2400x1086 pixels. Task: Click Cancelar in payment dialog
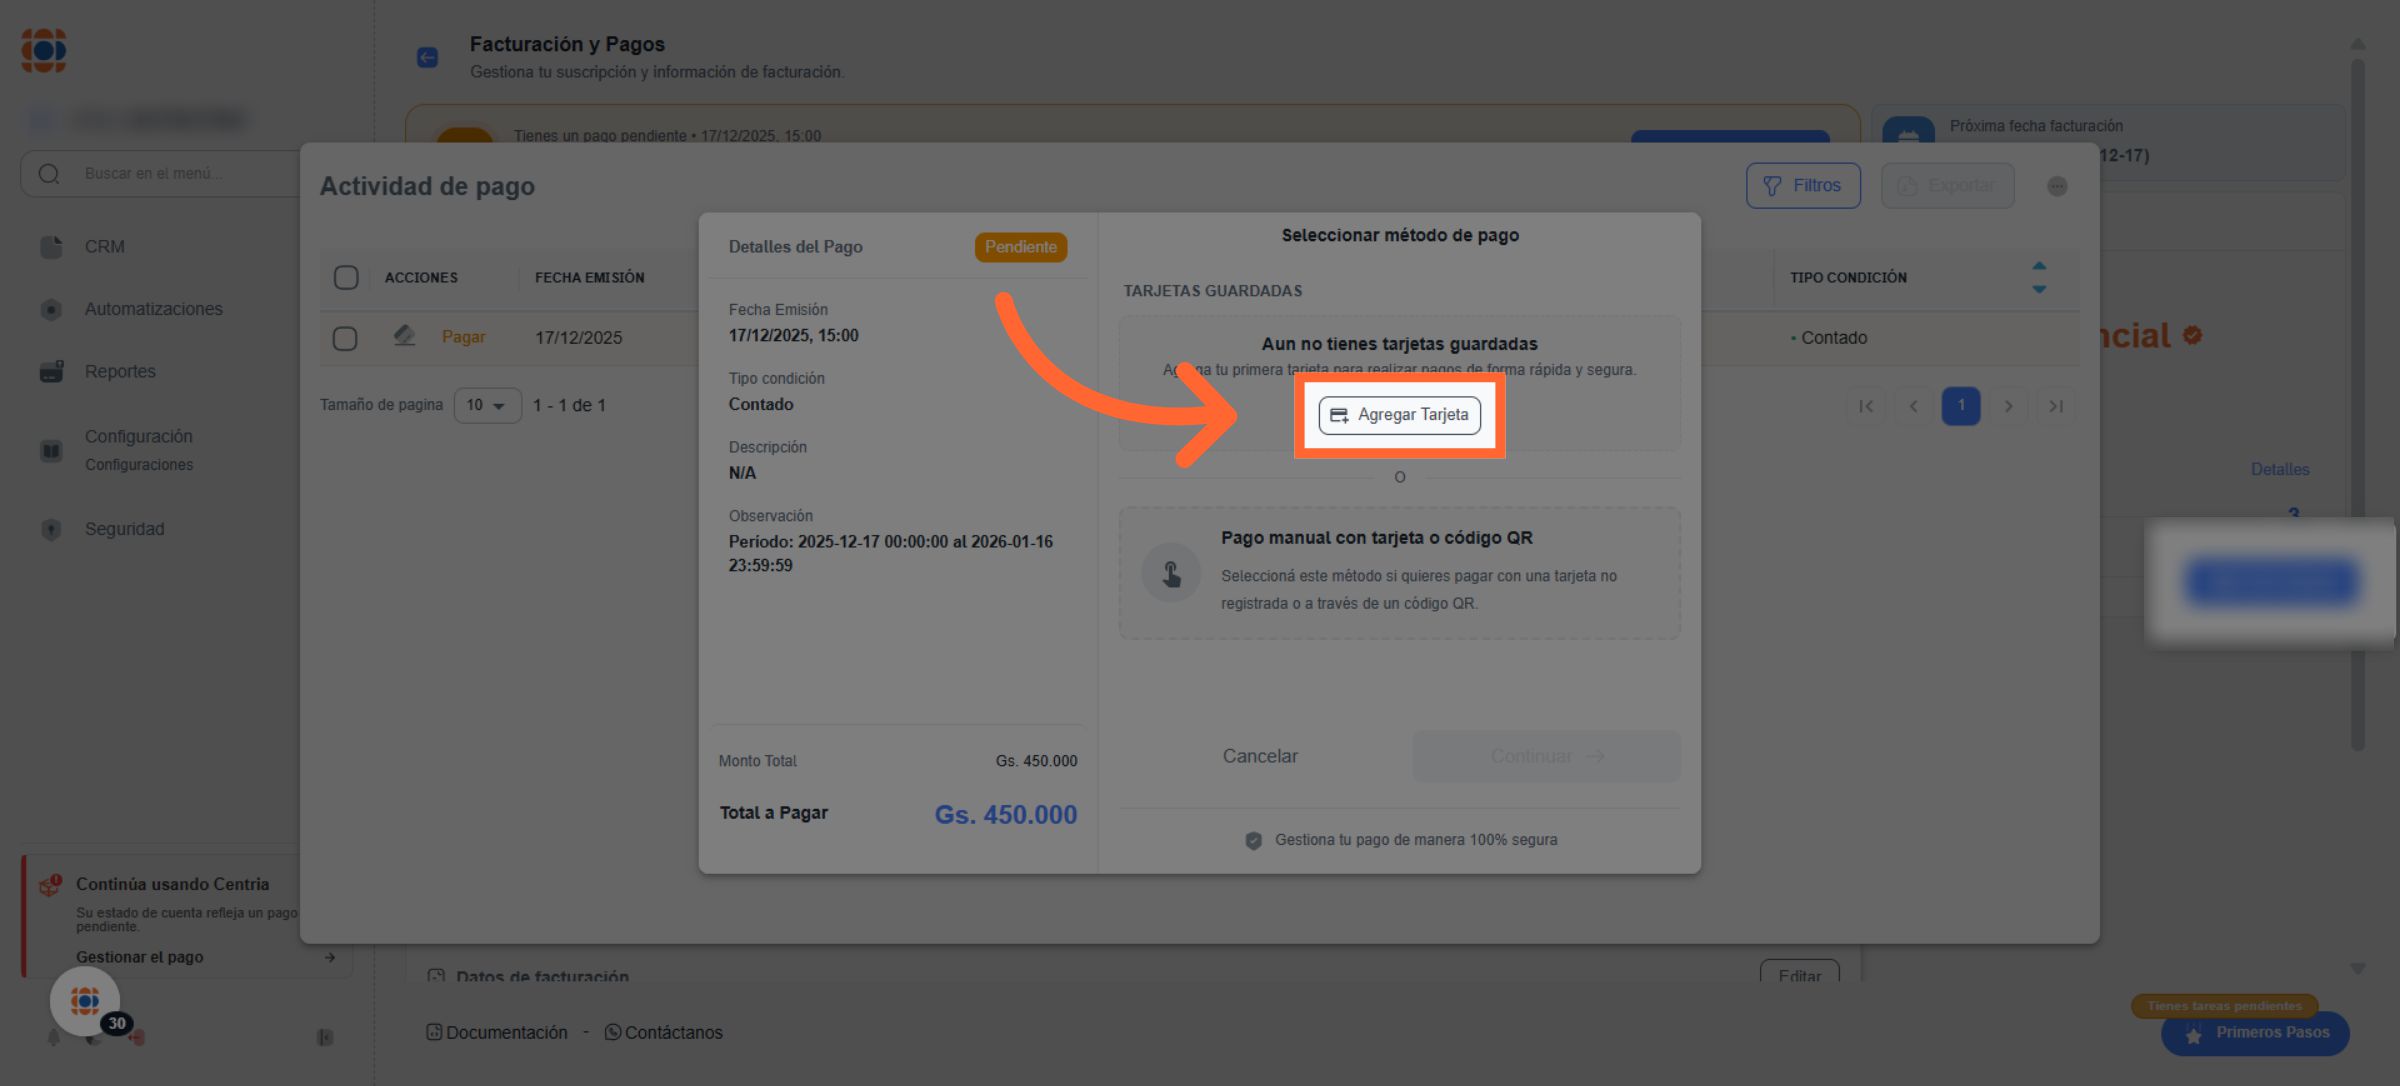(x=1259, y=756)
